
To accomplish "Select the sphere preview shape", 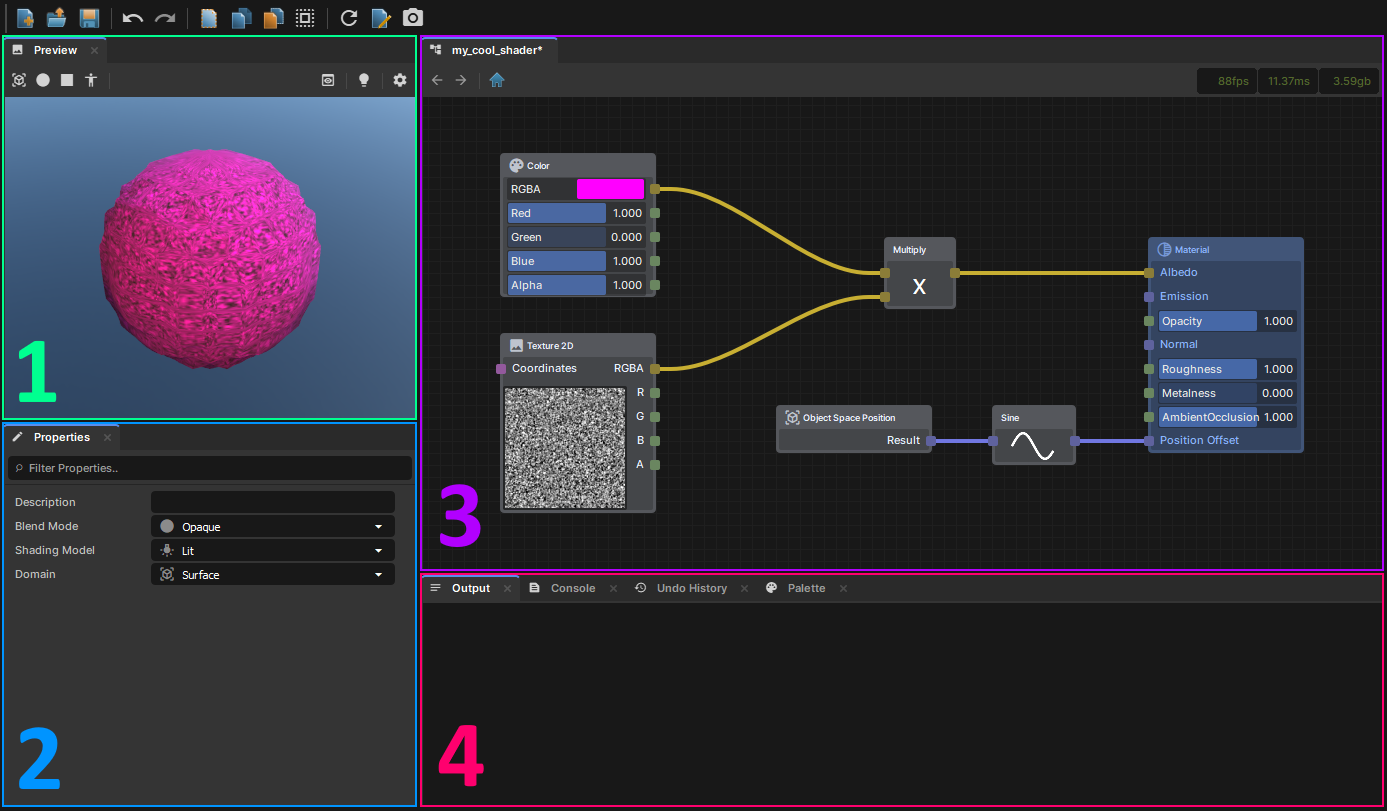I will tap(43, 80).
